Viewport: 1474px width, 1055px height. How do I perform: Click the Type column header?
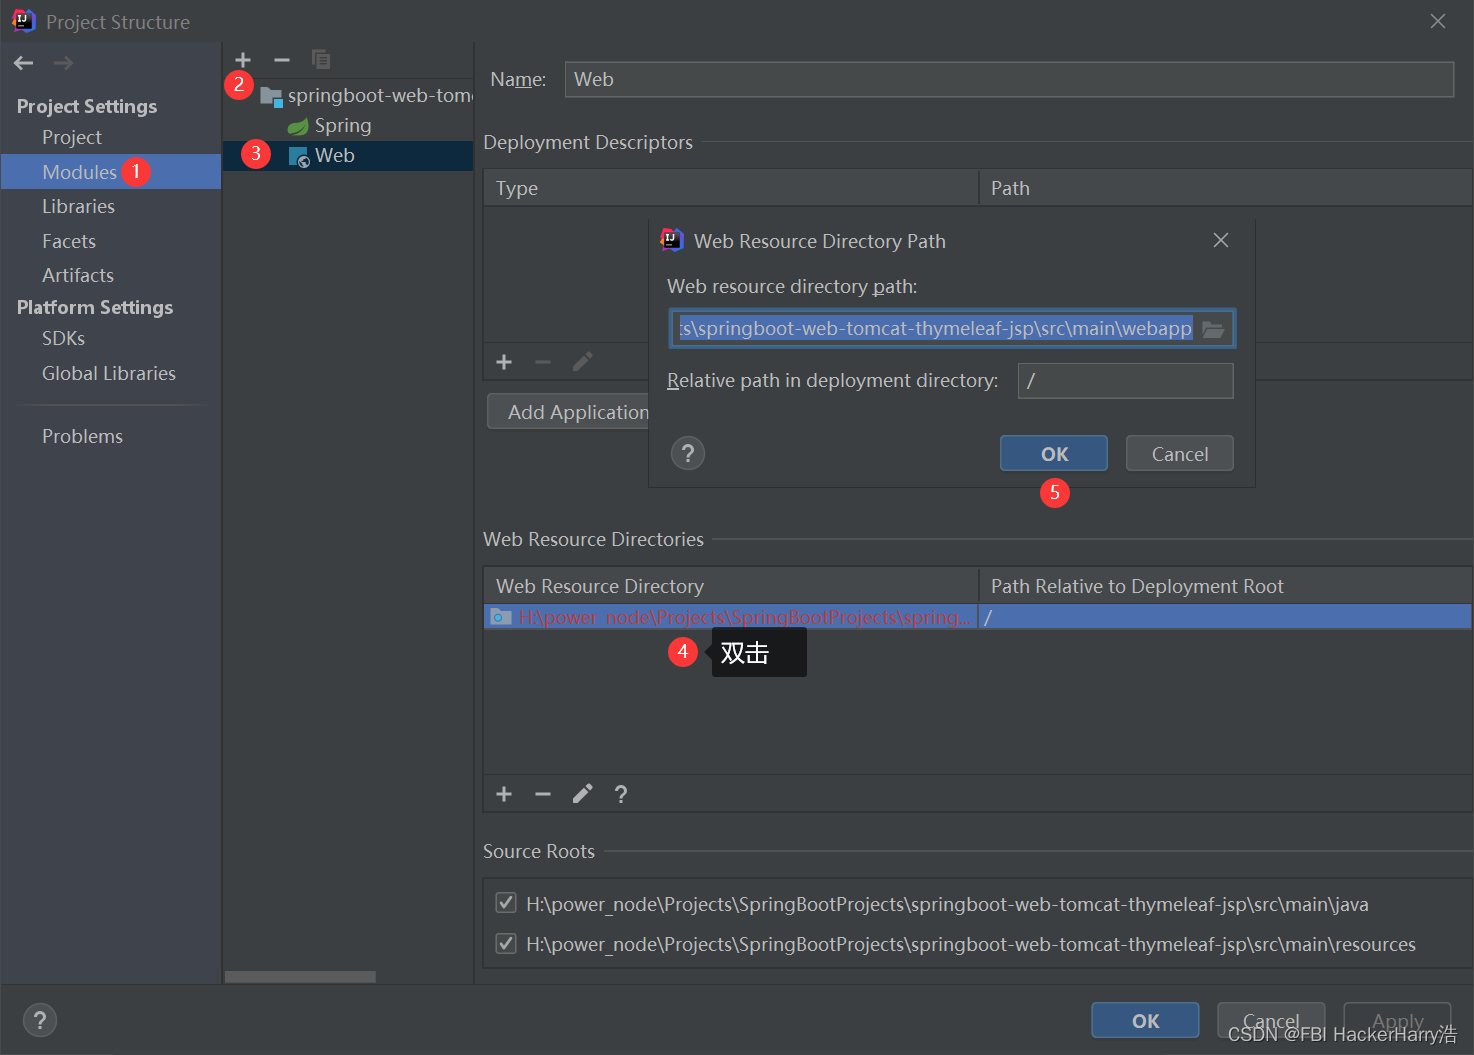point(731,188)
